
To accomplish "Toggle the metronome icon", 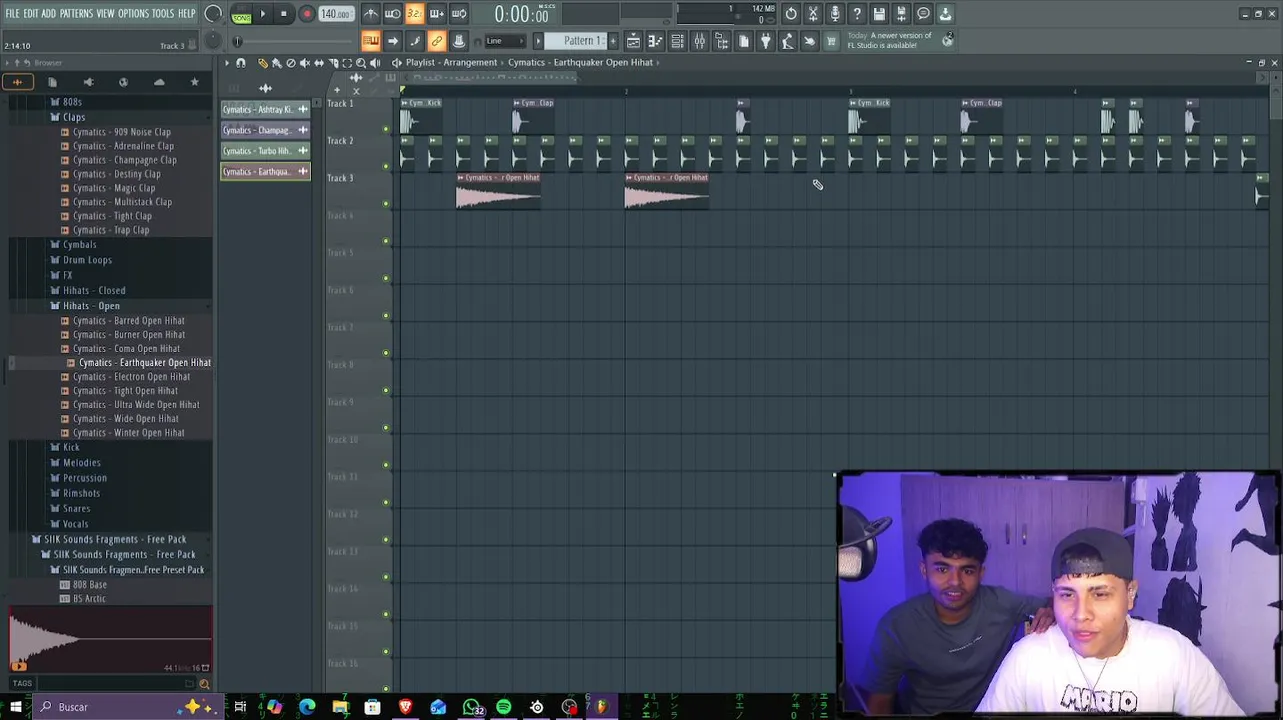I will point(371,14).
